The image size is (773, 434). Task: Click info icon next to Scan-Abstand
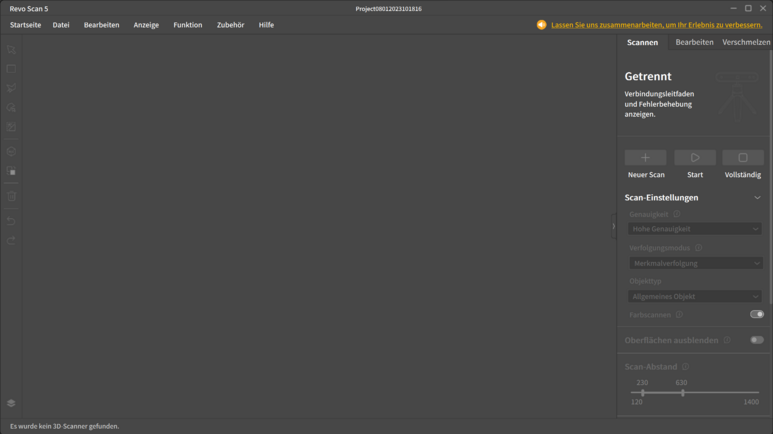coord(686,367)
